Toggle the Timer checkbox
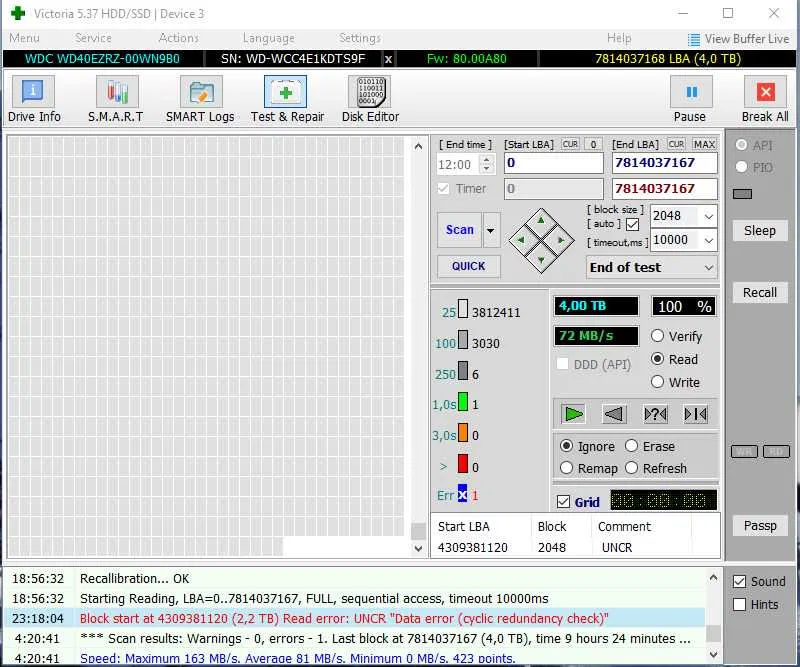 pyautogui.click(x=443, y=189)
